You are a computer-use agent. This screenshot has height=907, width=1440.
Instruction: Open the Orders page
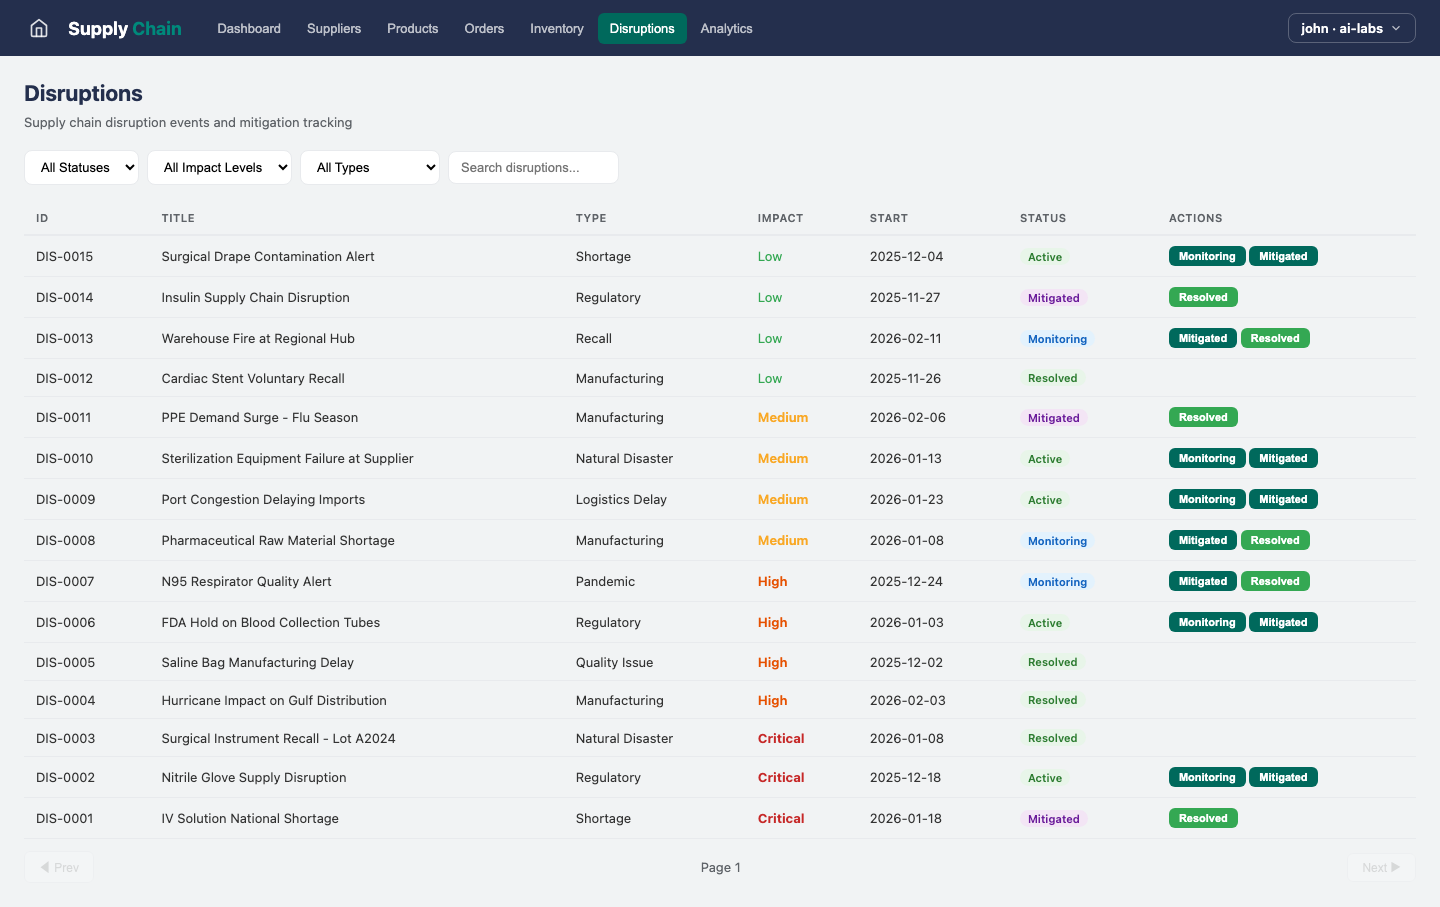[484, 29]
